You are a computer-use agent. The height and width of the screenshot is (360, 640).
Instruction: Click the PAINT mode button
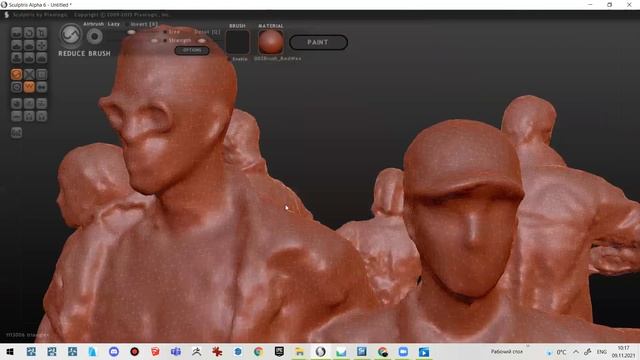[x=318, y=42]
